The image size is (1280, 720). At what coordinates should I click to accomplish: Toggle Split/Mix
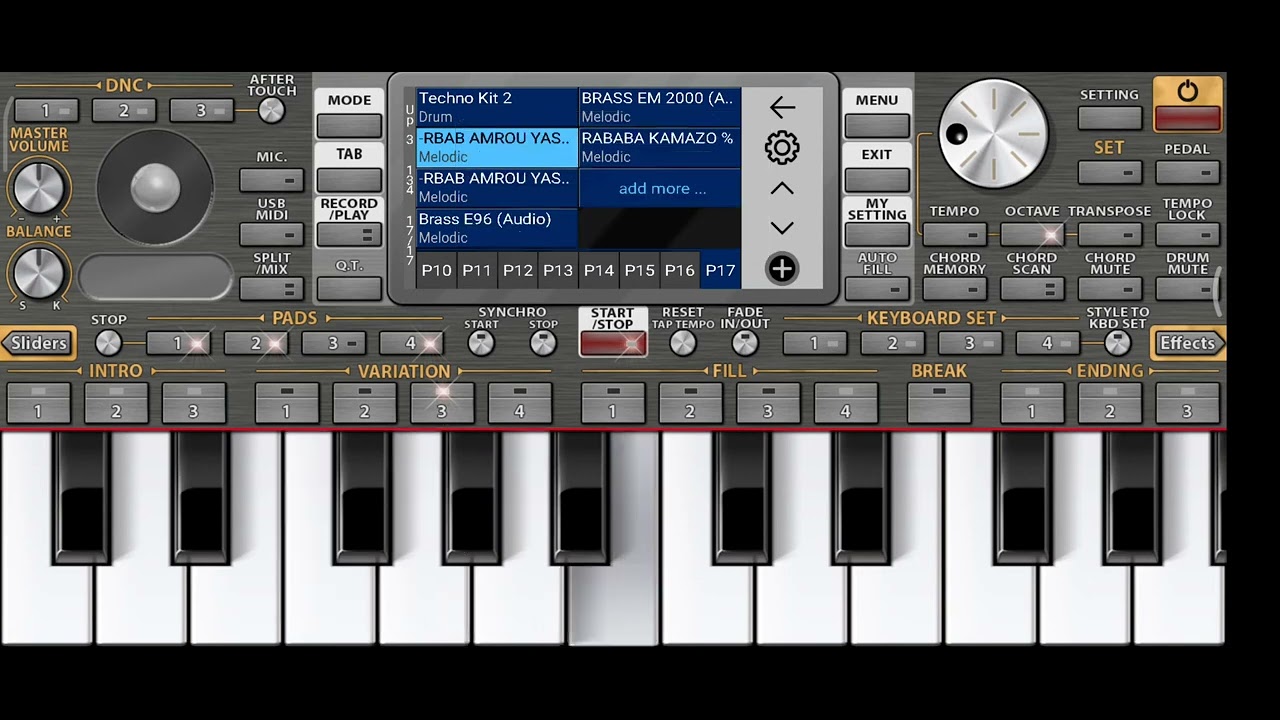(272, 289)
